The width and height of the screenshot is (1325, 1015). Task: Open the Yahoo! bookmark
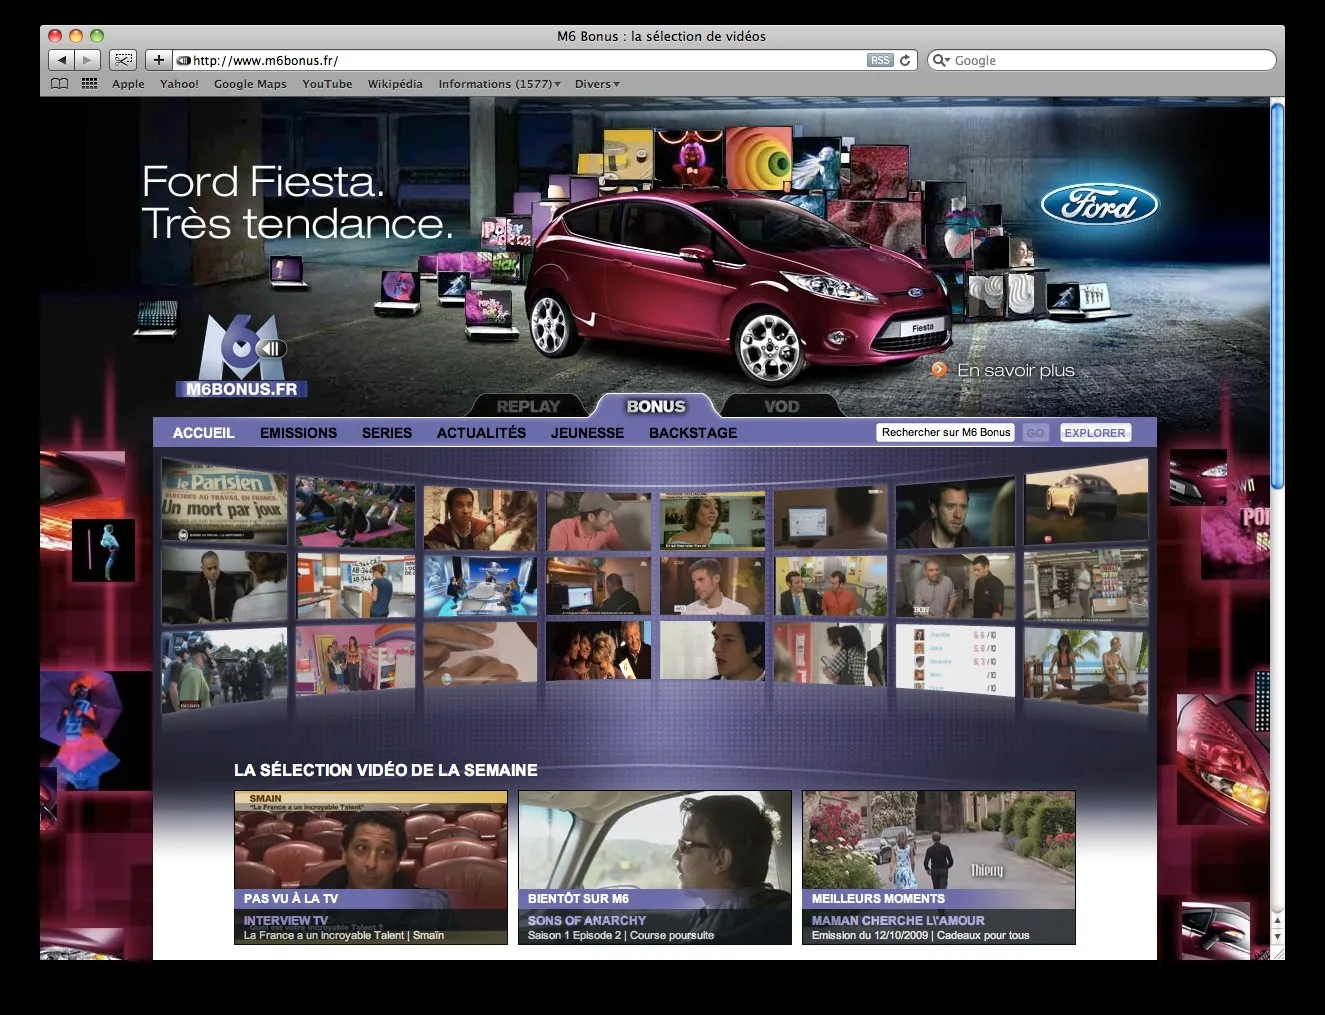(x=179, y=84)
